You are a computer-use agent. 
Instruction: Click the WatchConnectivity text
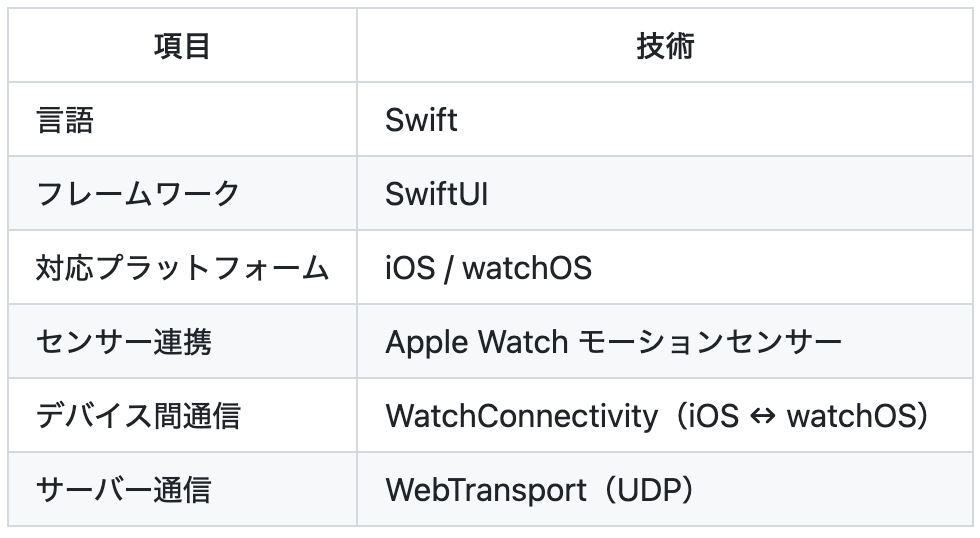[521, 416]
